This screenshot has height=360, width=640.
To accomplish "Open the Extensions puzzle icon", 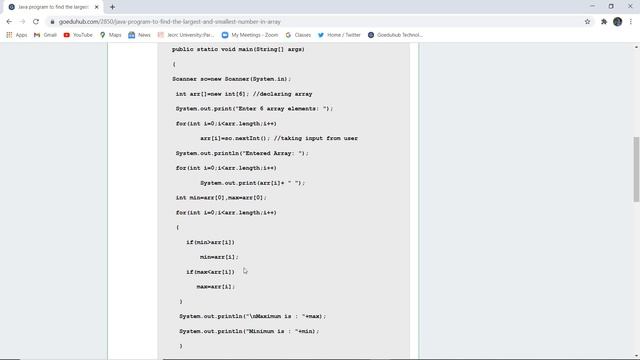I will coord(604,22).
